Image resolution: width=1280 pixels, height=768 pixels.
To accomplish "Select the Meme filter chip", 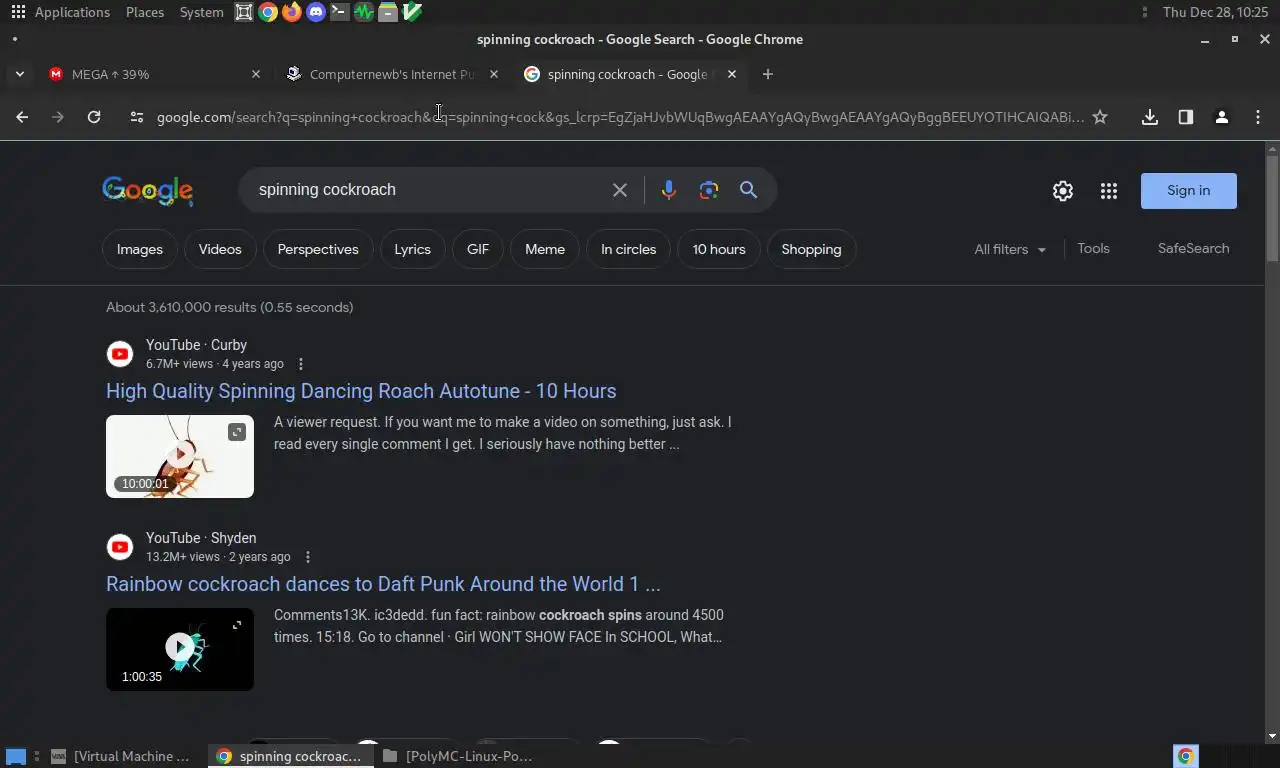I will [x=545, y=249].
